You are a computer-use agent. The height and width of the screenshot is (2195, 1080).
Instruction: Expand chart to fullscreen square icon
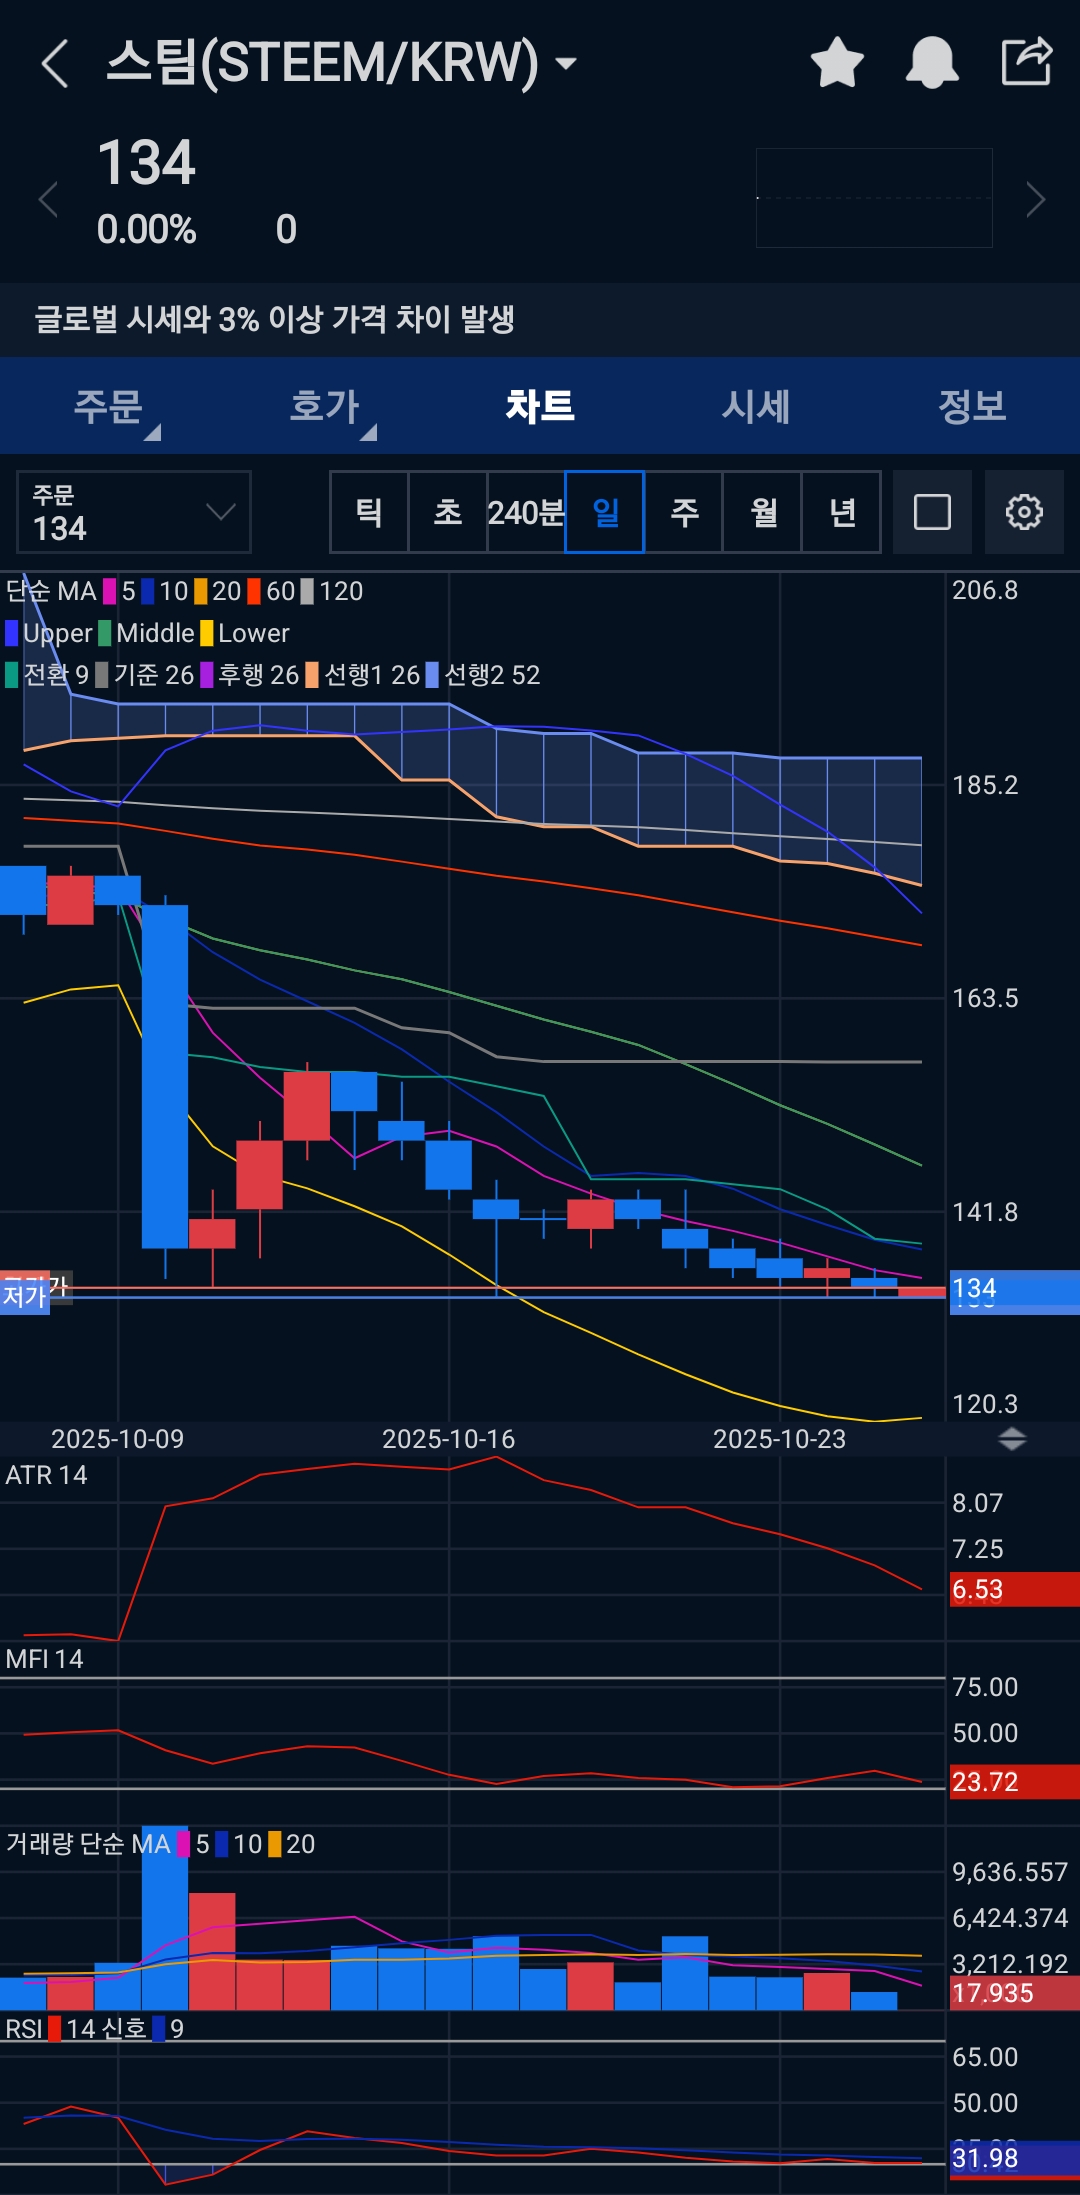[932, 512]
